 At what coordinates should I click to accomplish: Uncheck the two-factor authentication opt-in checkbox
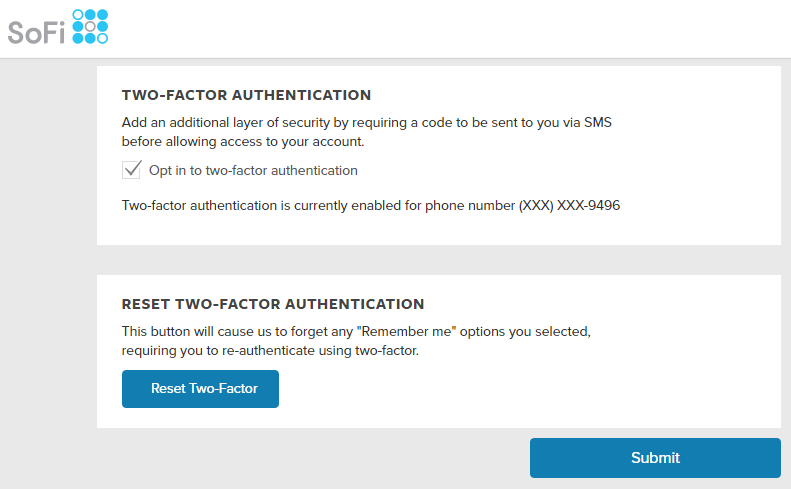tap(132, 170)
